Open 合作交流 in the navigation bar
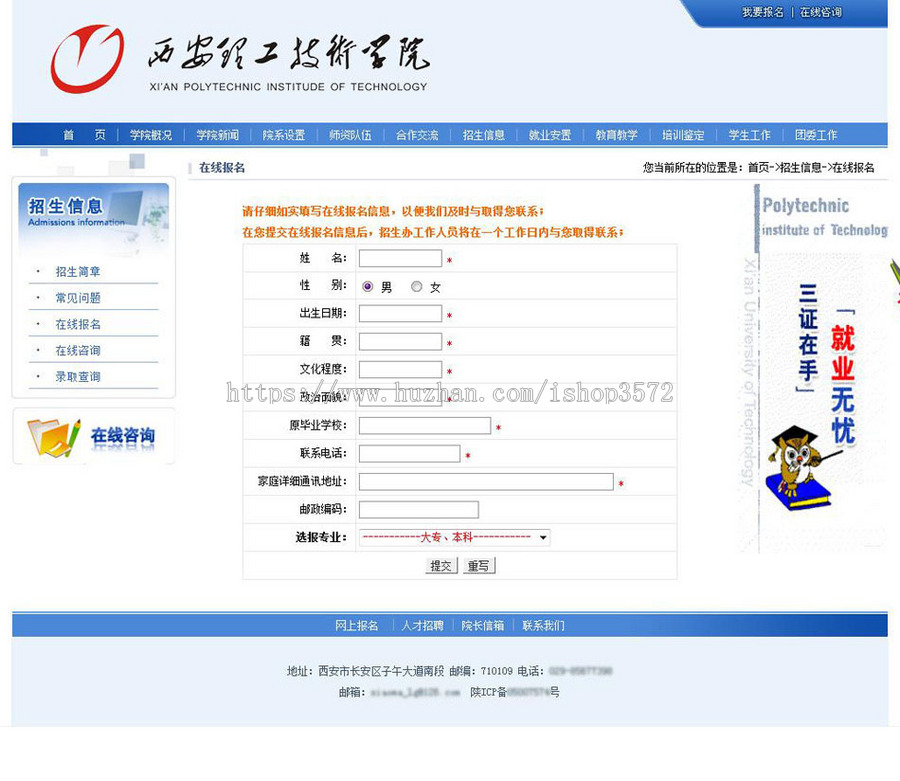This screenshot has width=900, height=781. click(x=417, y=135)
